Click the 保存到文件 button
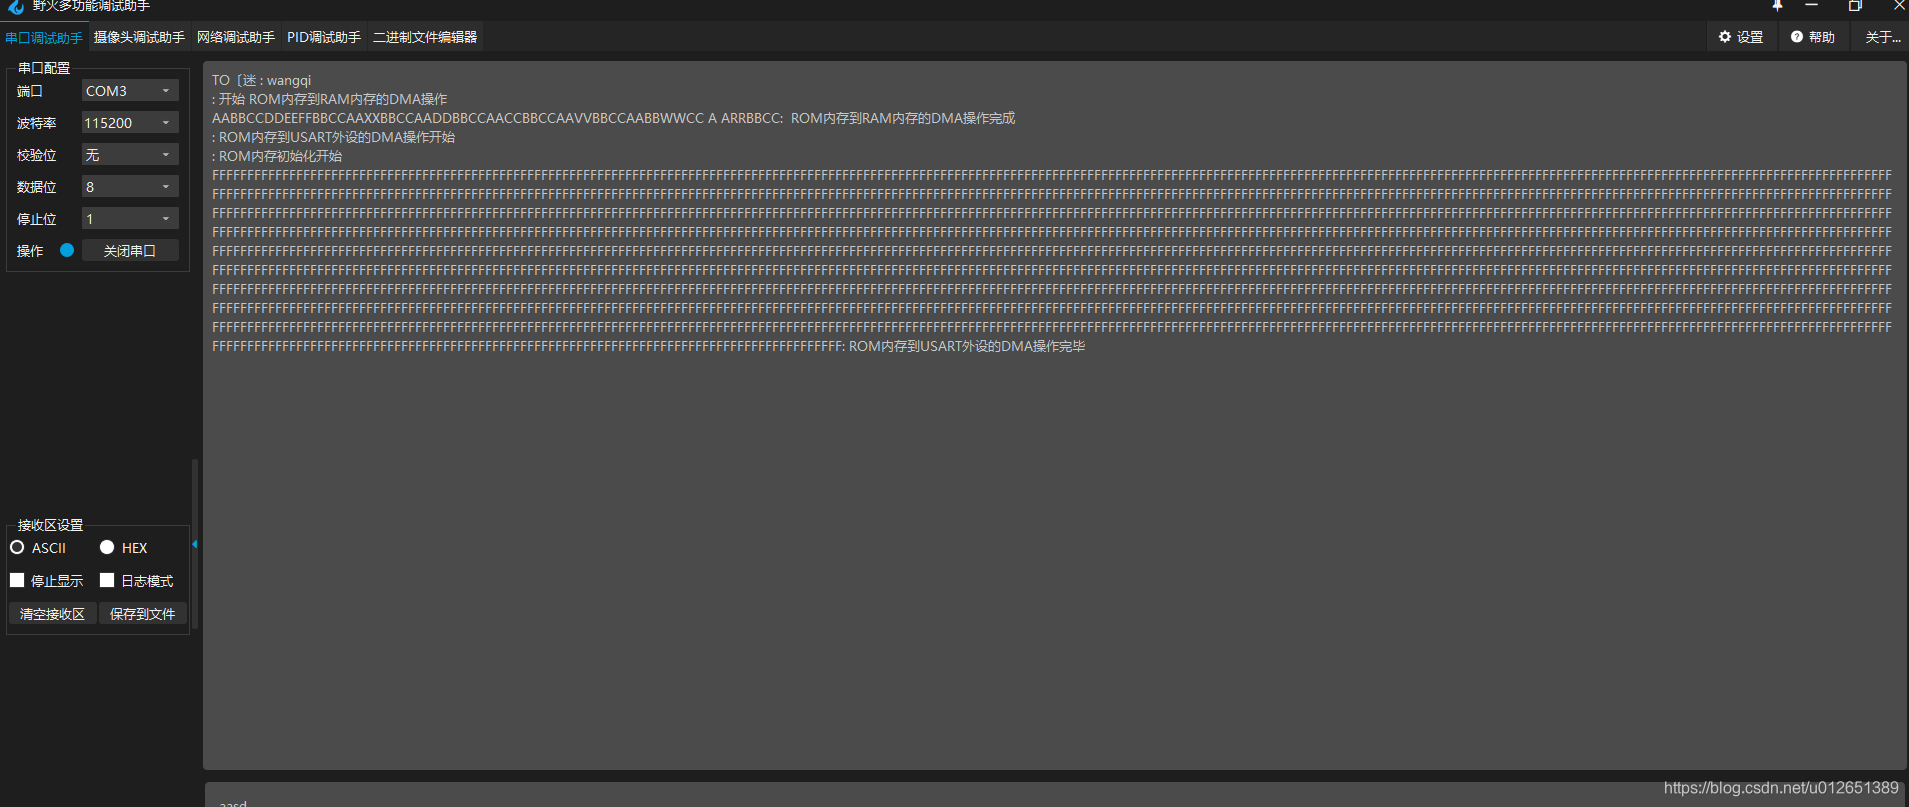The image size is (1909, 807). [142, 613]
